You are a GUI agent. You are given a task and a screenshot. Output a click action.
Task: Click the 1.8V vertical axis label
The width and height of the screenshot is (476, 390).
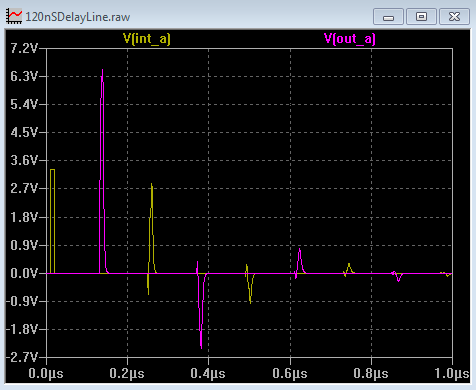tap(24, 218)
